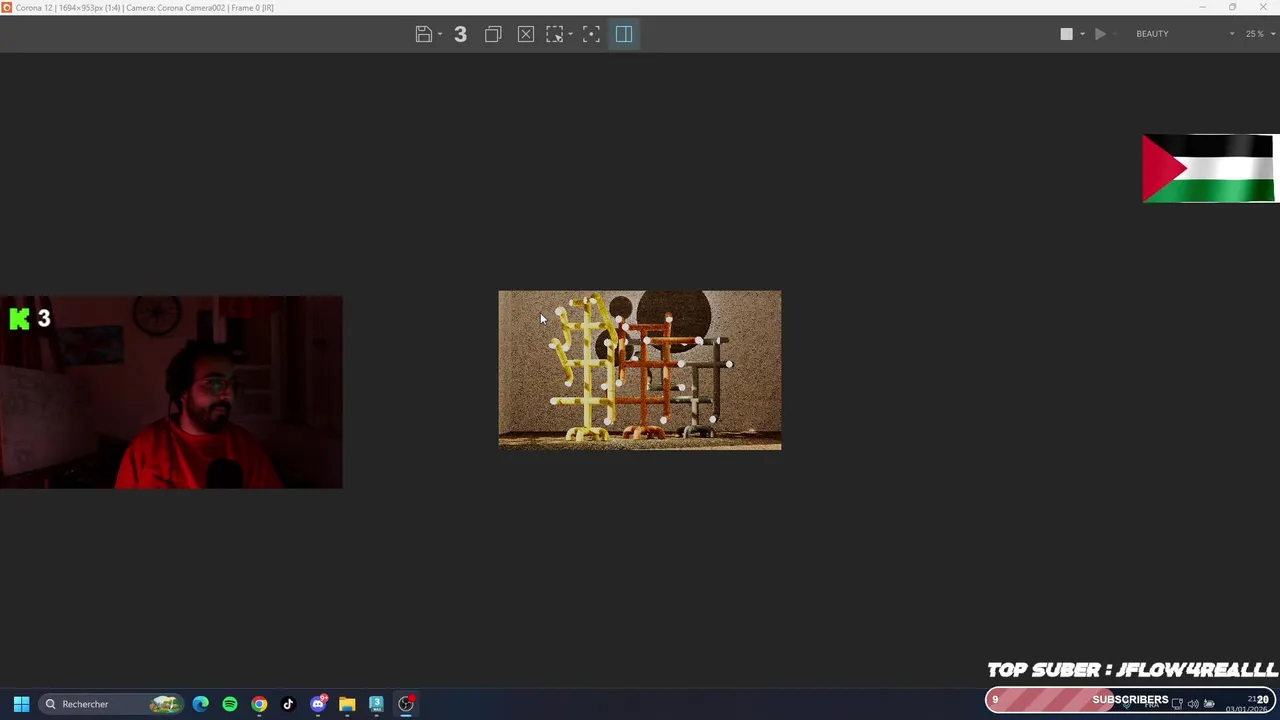Open 3ds Max from the taskbar

pyautogui.click(x=376, y=704)
